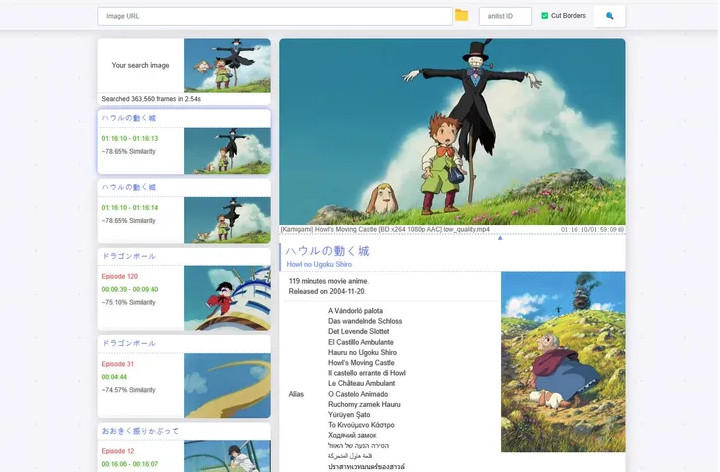Image resolution: width=720 pixels, height=472 pixels.
Task: Click Howl no Ugoku Shiro romaji title
Action: pos(319,264)
